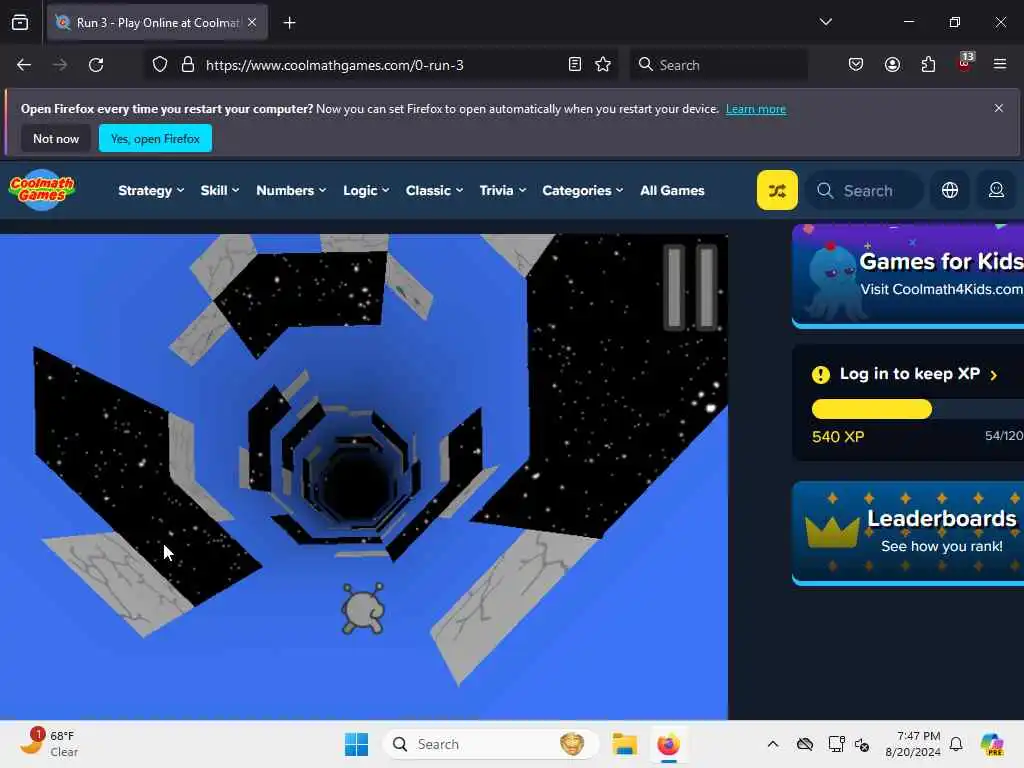The image size is (1024, 768).
Task: Open the notifications bell icon
Action: [955, 744]
